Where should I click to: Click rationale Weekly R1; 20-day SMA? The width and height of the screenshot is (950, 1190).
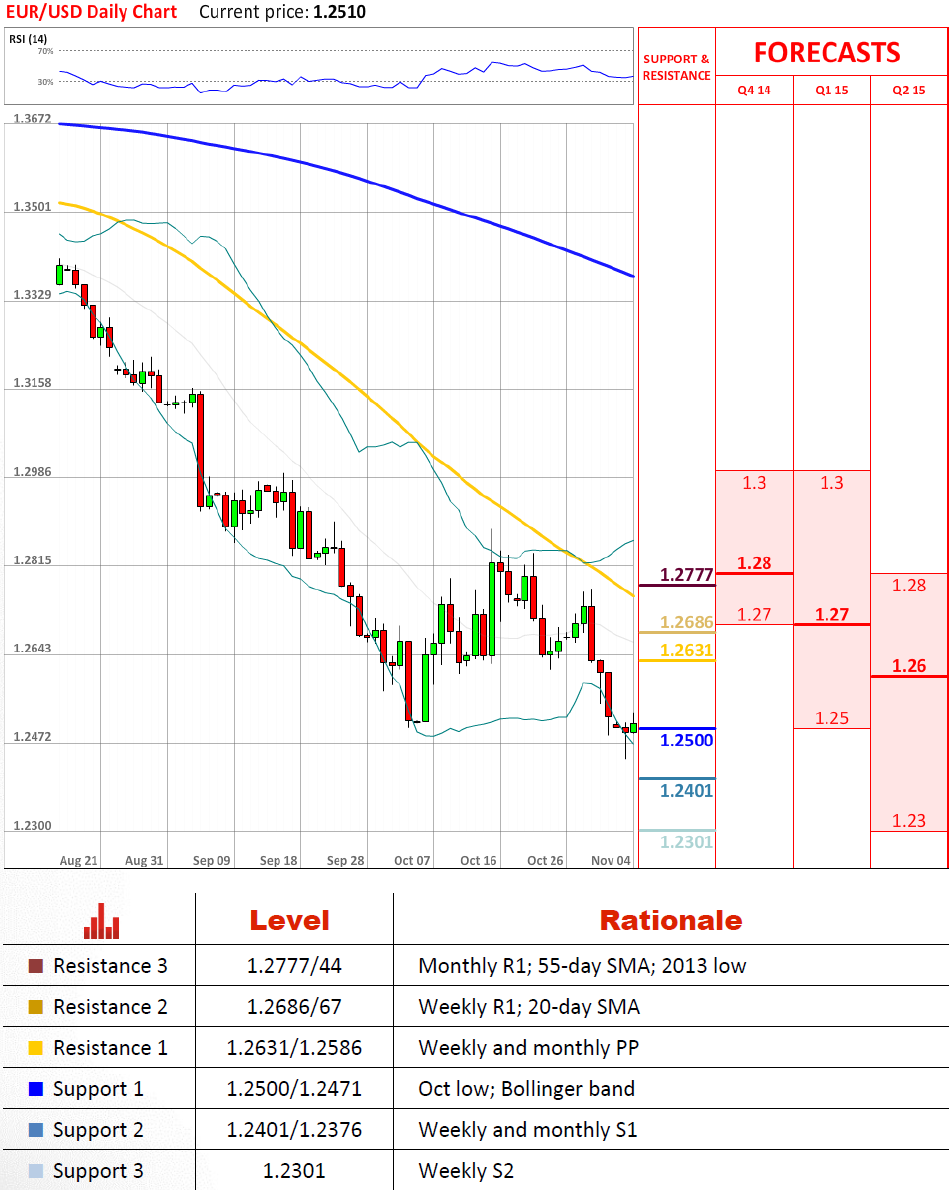click(x=529, y=1007)
